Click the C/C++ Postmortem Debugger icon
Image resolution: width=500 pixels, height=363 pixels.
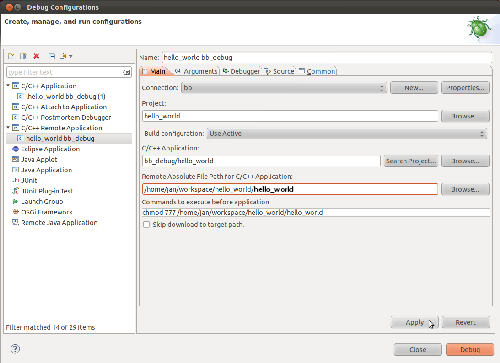(16, 117)
